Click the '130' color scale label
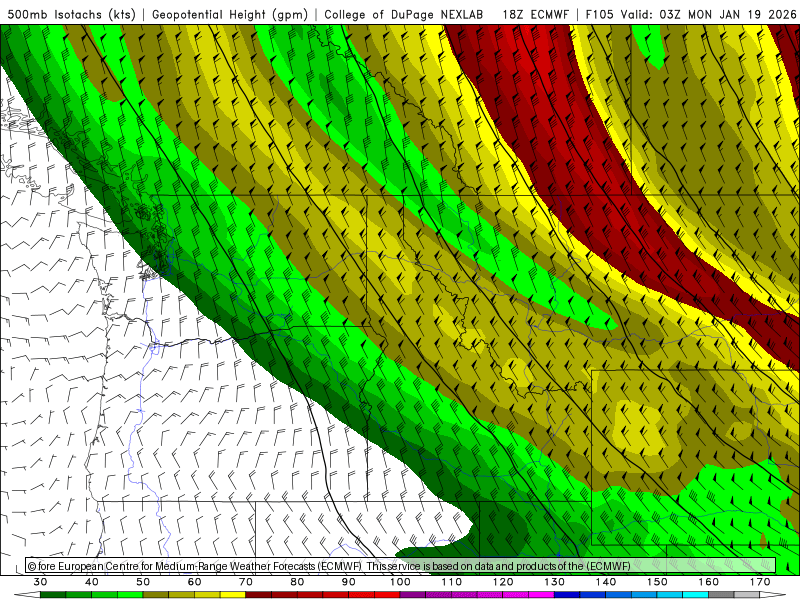Viewport: 800px width, 600px height. point(555,582)
